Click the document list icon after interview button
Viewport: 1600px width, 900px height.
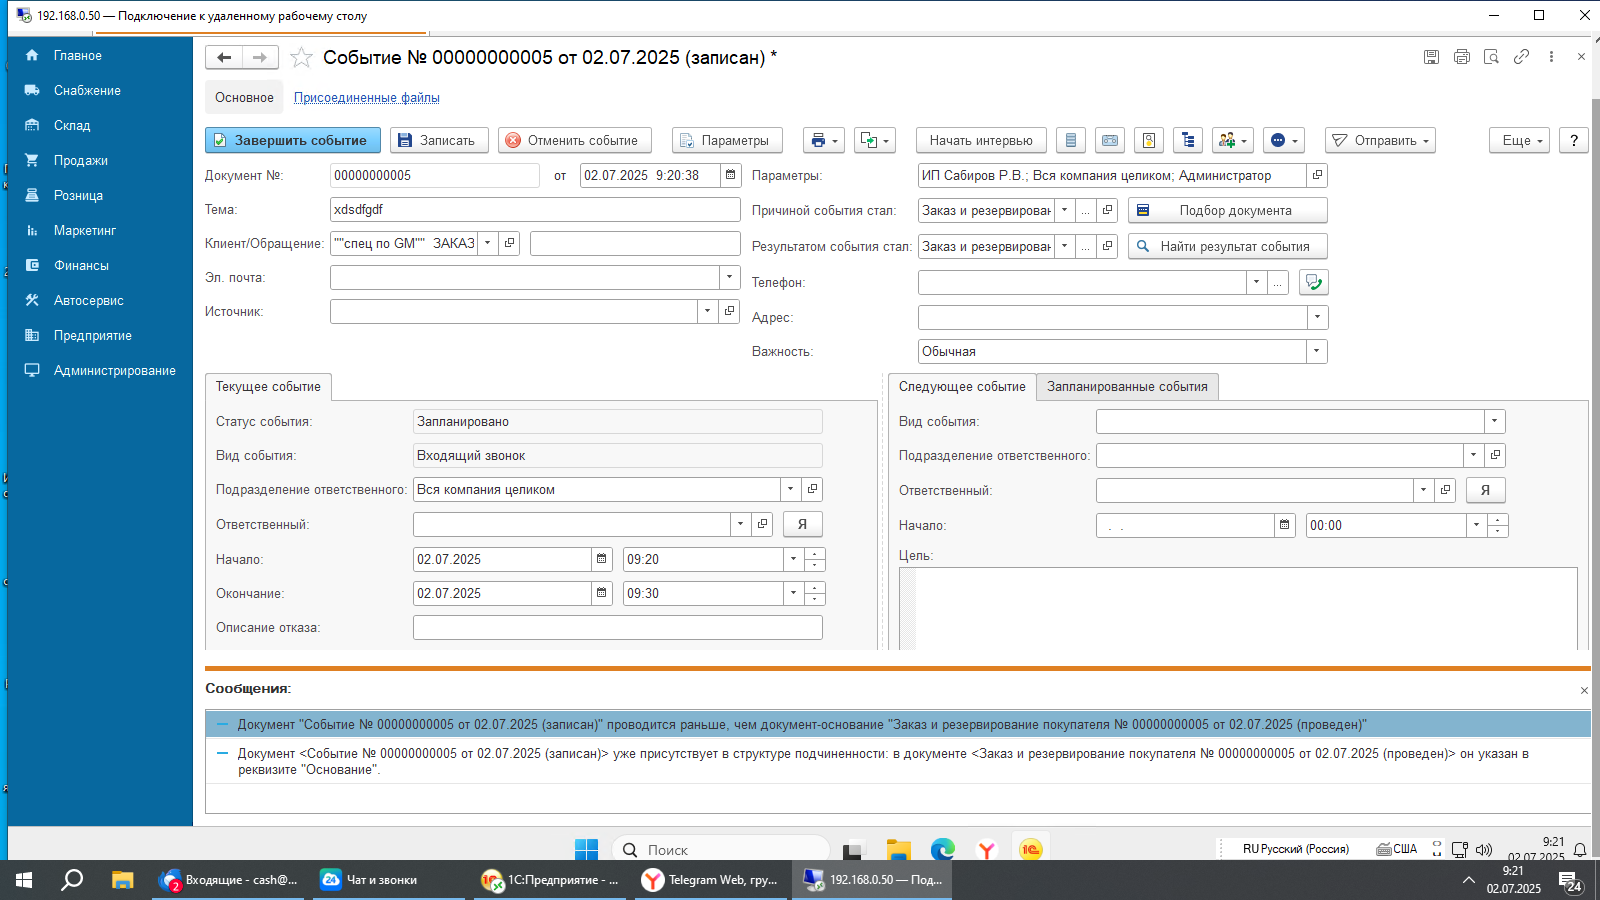pyautogui.click(x=1071, y=140)
